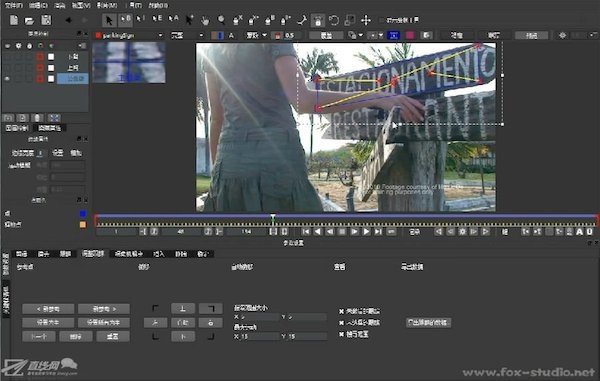Select the magnifier zoom tool

coord(221,20)
